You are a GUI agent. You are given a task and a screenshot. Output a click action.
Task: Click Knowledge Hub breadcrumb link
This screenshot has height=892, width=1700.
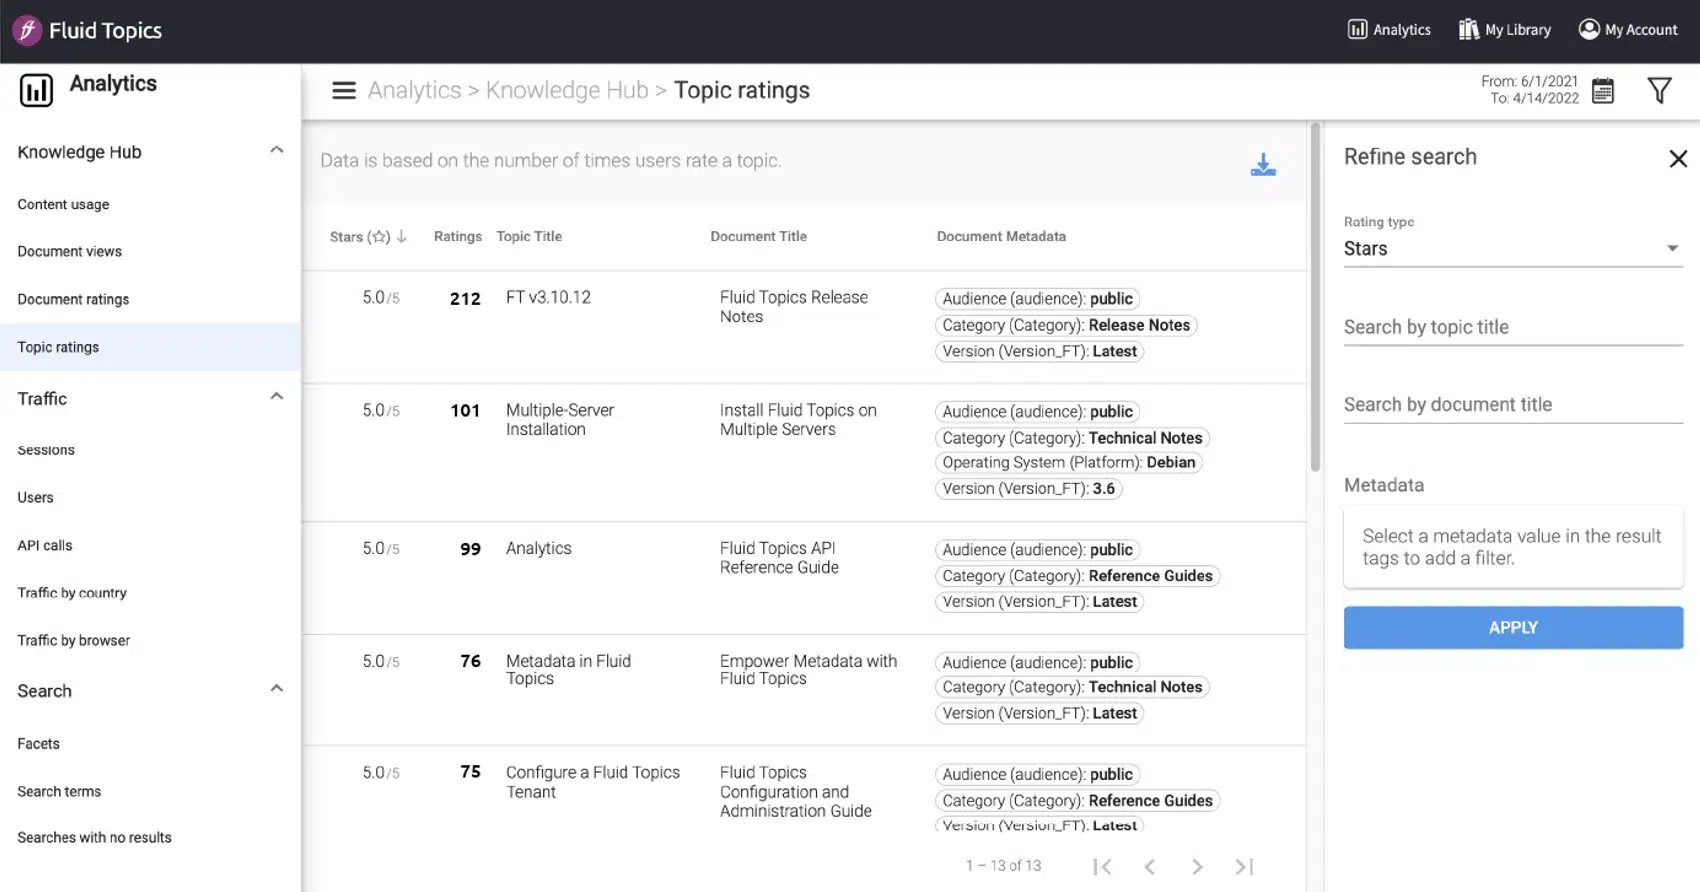tap(566, 91)
